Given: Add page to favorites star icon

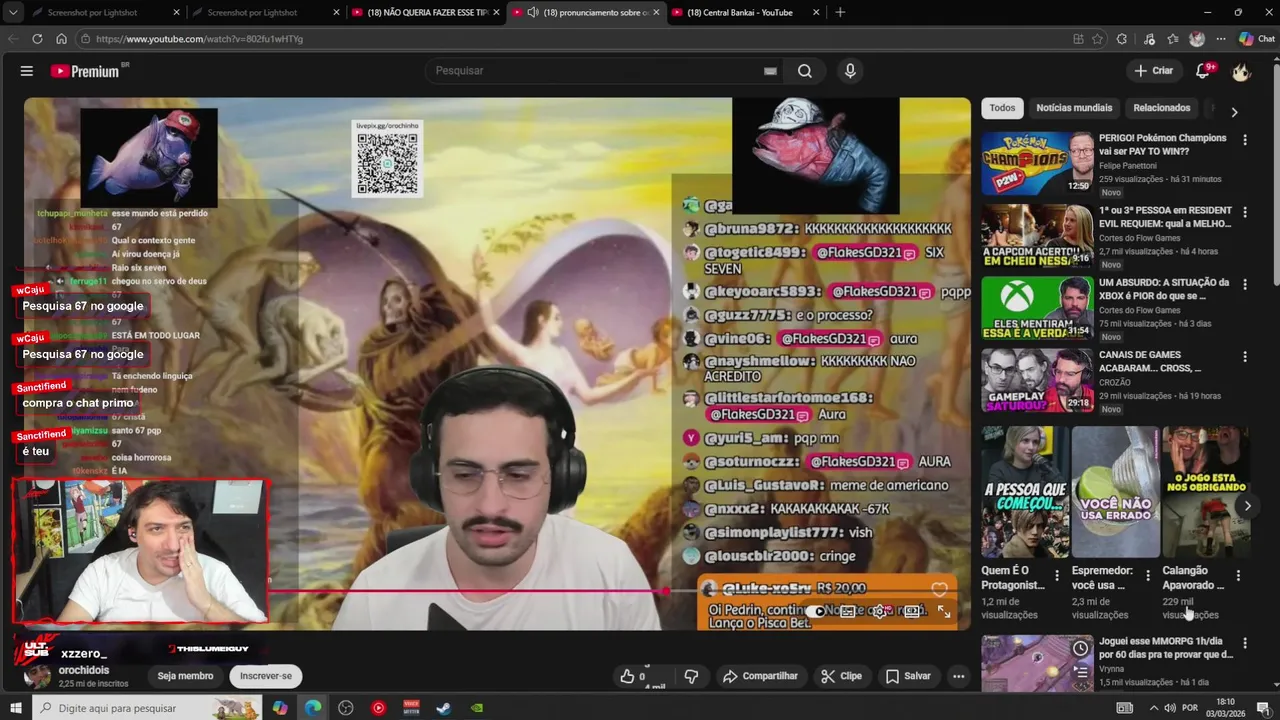Looking at the screenshot, I should (1097, 39).
